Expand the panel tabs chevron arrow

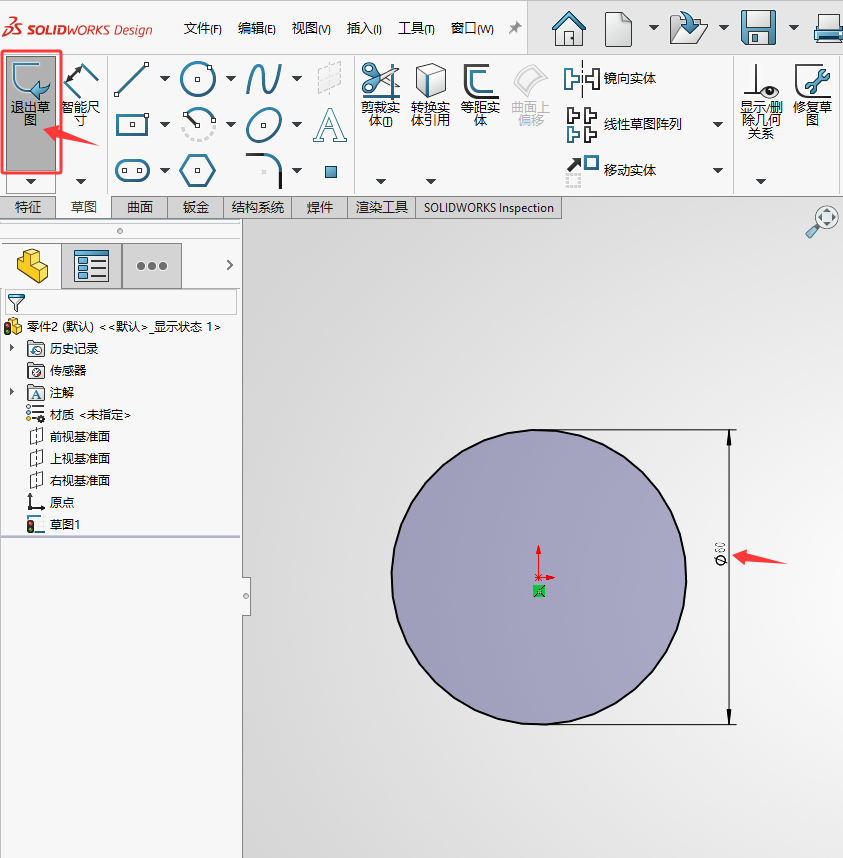tap(230, 265)
